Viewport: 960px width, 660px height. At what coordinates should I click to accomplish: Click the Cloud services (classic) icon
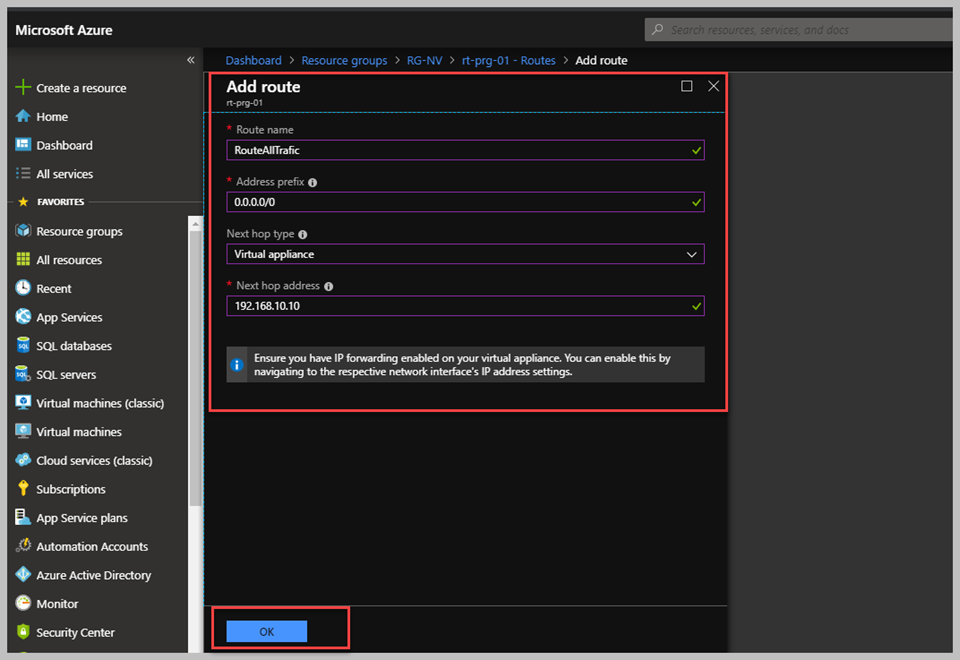click(23, 460)
